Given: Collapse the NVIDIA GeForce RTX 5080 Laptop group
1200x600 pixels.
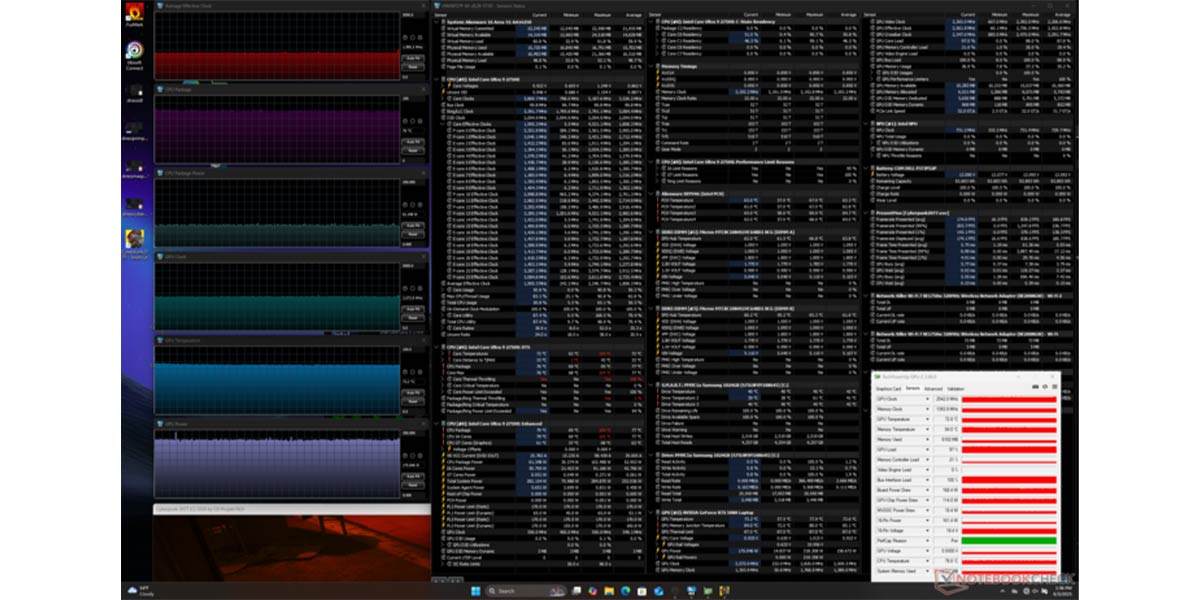Looking at the screenshot, I should [x=652, y=512].
